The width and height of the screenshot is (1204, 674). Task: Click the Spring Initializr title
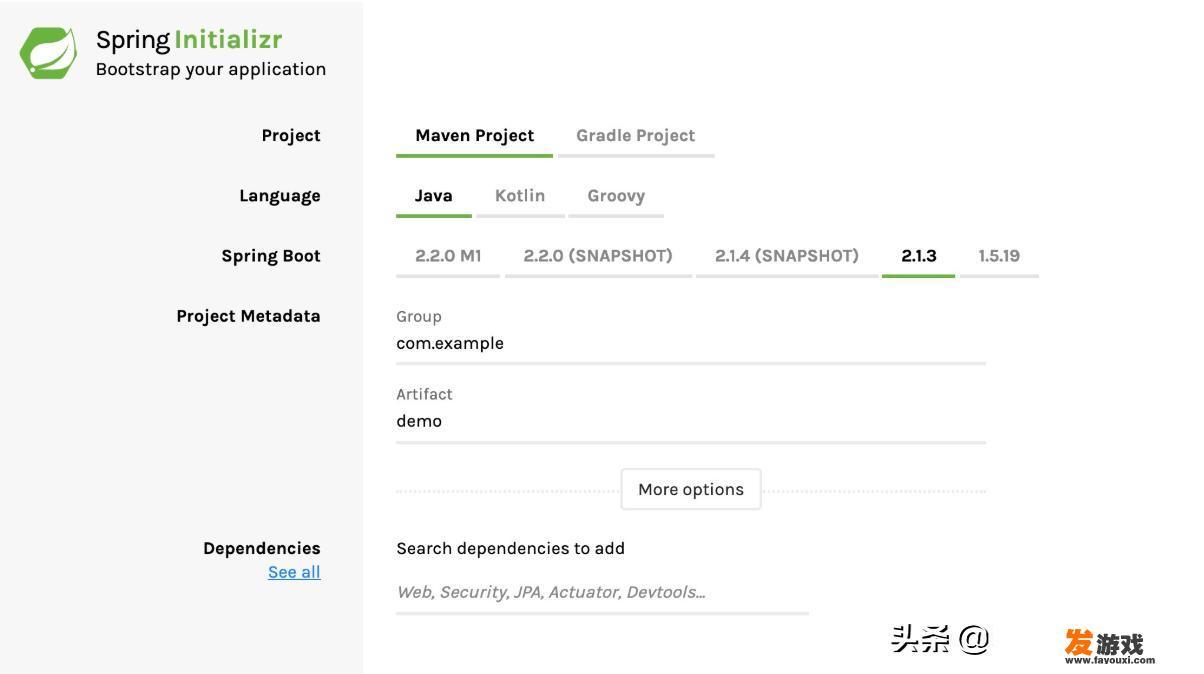coord(189,40)
